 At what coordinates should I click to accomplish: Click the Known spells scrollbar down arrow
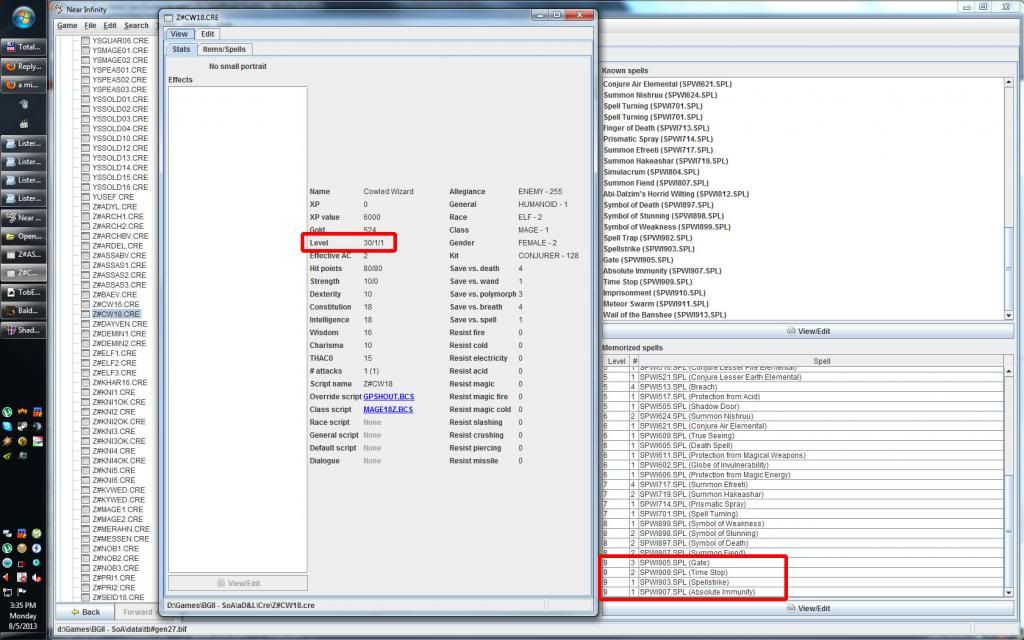point(1009,314)
